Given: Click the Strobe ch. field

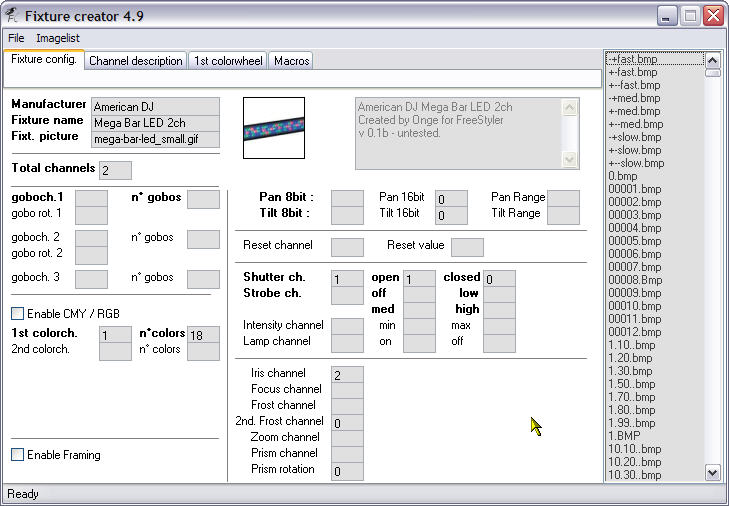Looking at the screenshot, I should (x=347, y=295).
